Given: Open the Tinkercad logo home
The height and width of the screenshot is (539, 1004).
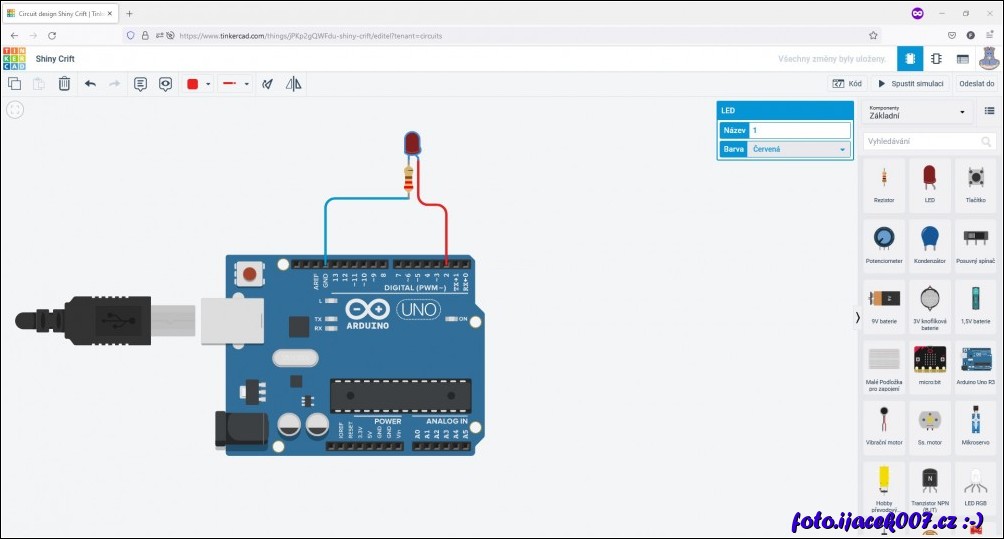Looking at the screenshot, I should pyautogui.click(x=14, y=59).
